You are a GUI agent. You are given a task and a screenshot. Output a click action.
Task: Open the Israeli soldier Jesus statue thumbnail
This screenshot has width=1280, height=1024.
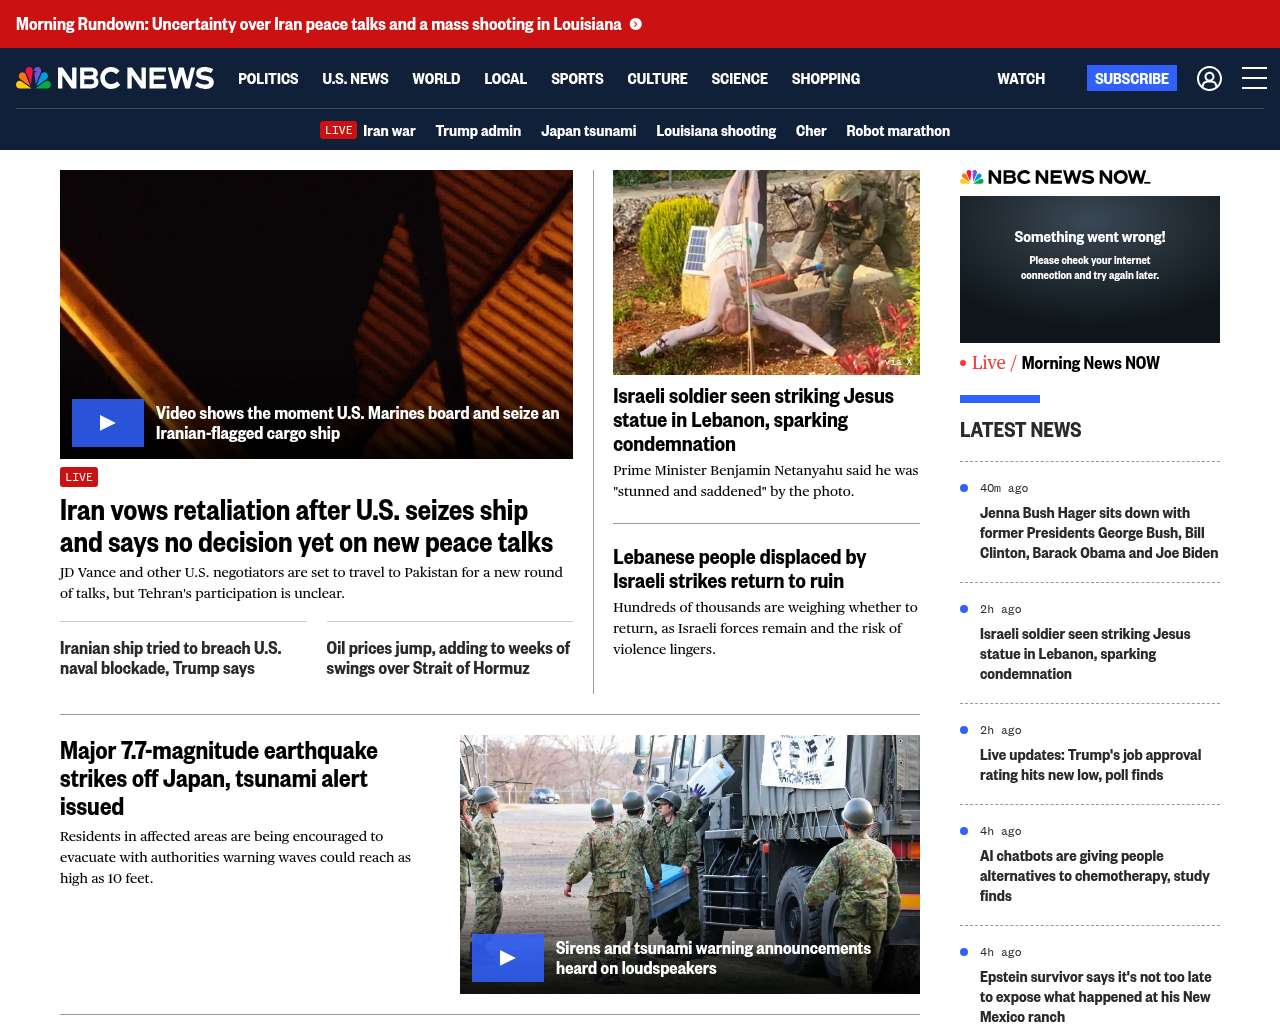coord(766,272)
